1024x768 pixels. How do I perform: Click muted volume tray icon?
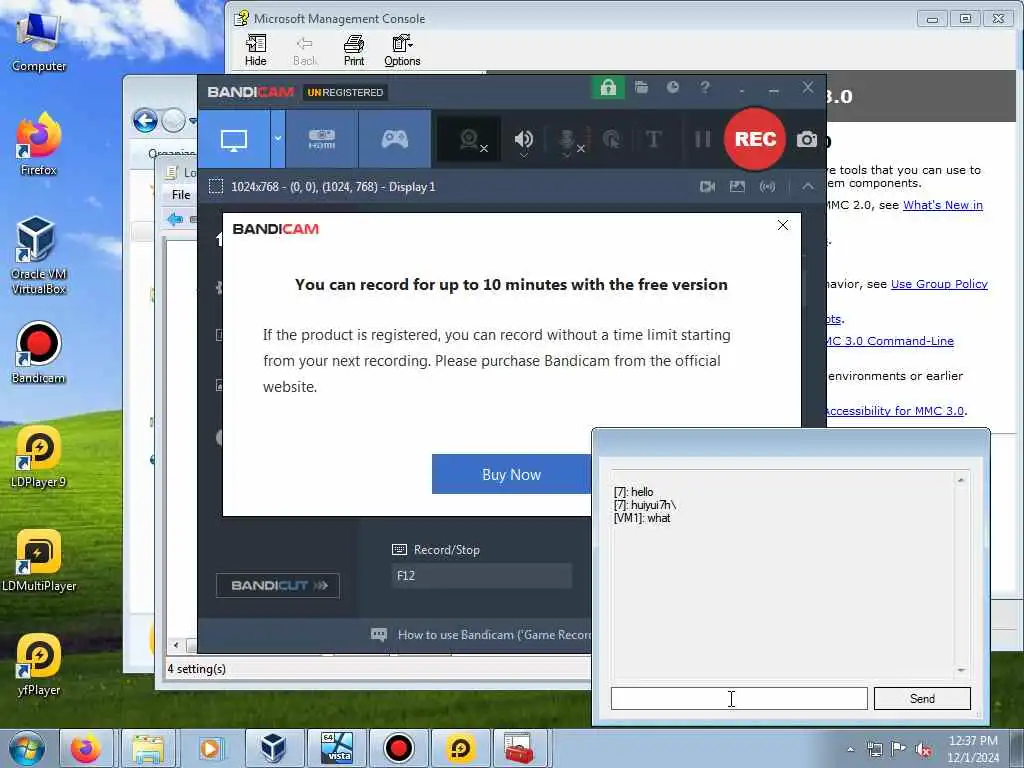(x=923, y=749)
